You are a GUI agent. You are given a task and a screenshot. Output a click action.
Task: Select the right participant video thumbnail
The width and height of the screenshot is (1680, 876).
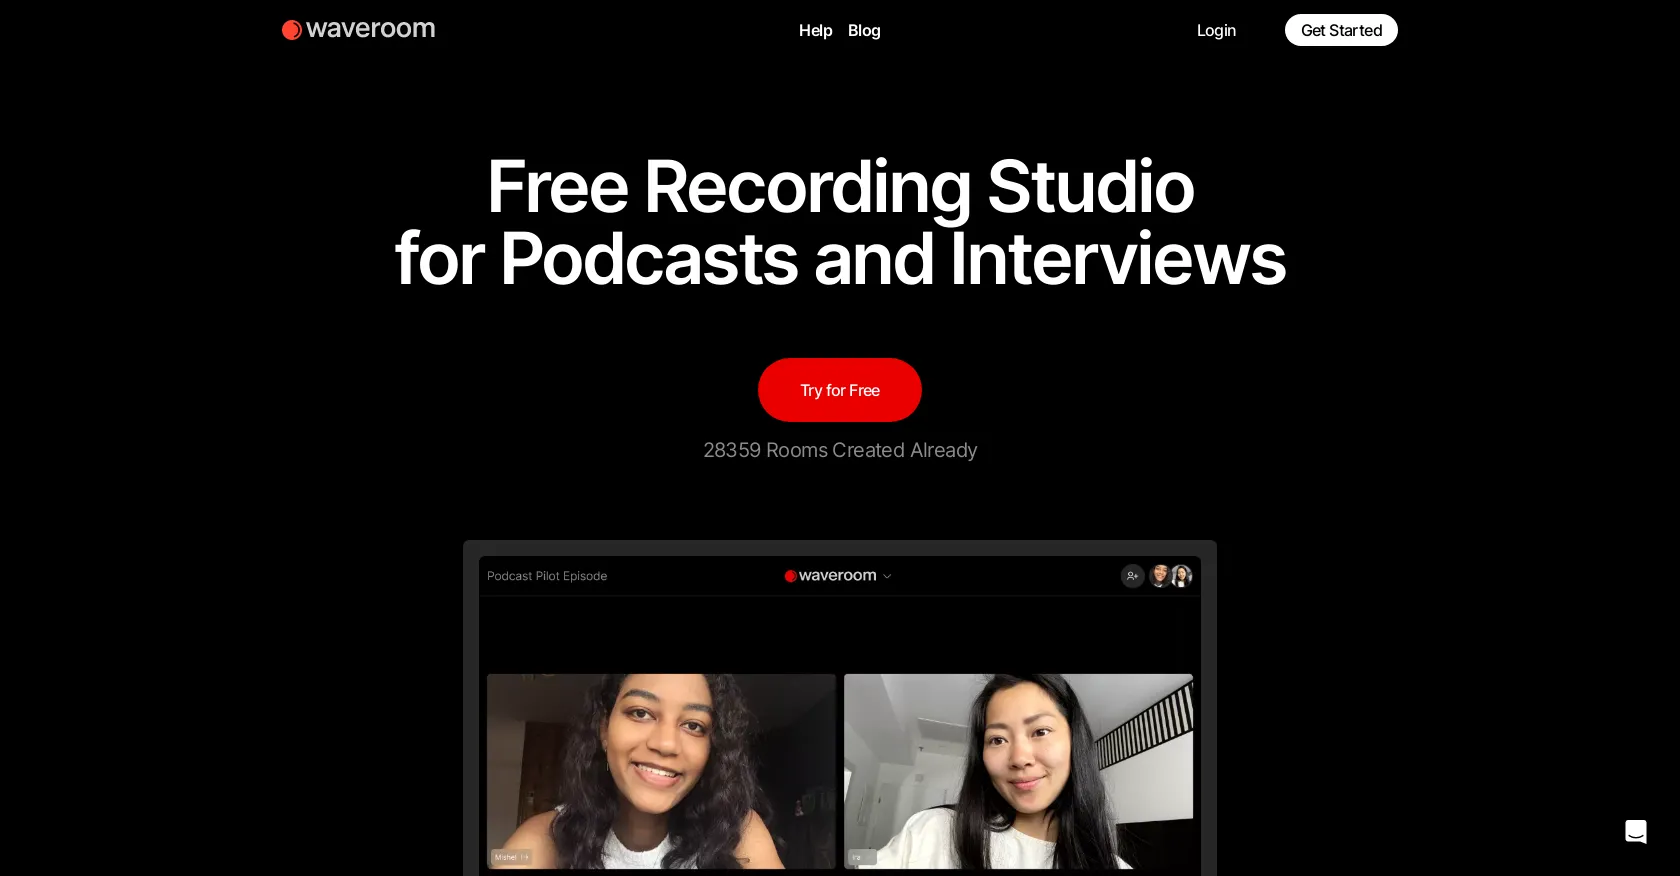(x=1018, y=771)
